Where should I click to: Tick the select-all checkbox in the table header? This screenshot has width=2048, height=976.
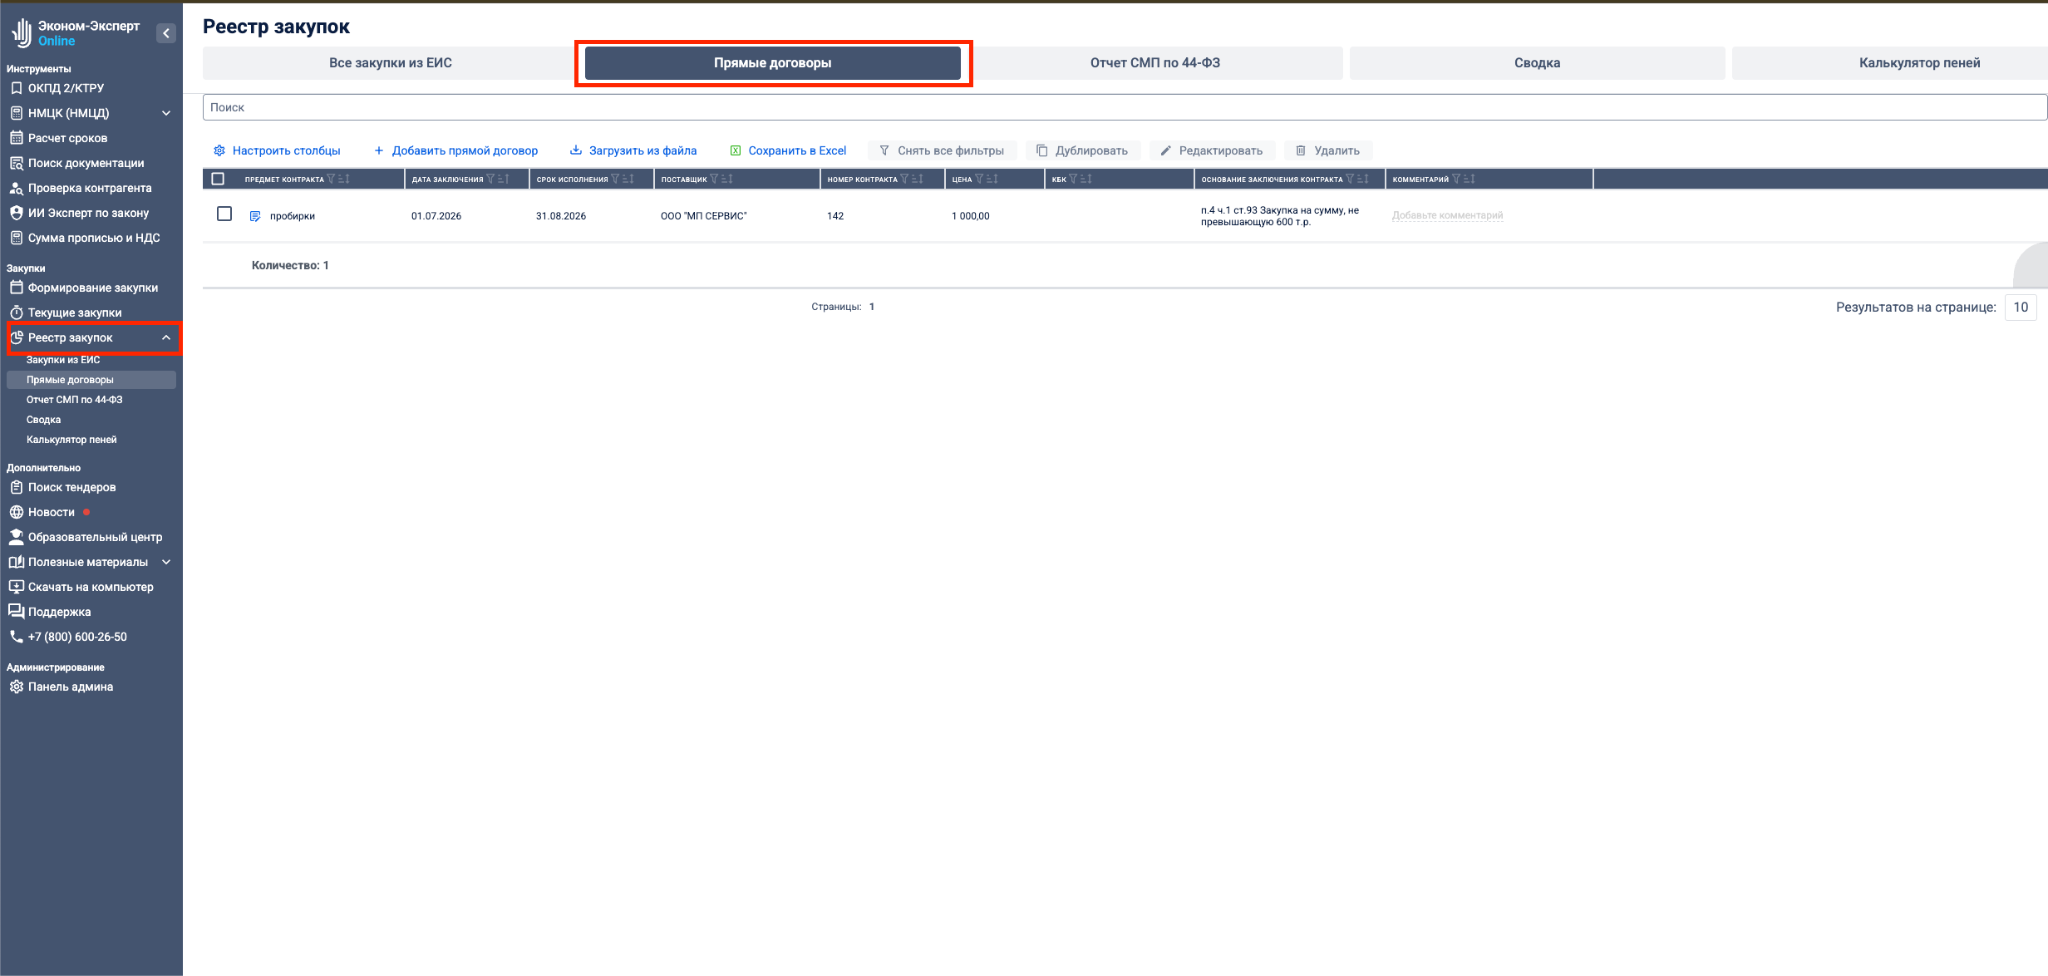pos(218,179)
